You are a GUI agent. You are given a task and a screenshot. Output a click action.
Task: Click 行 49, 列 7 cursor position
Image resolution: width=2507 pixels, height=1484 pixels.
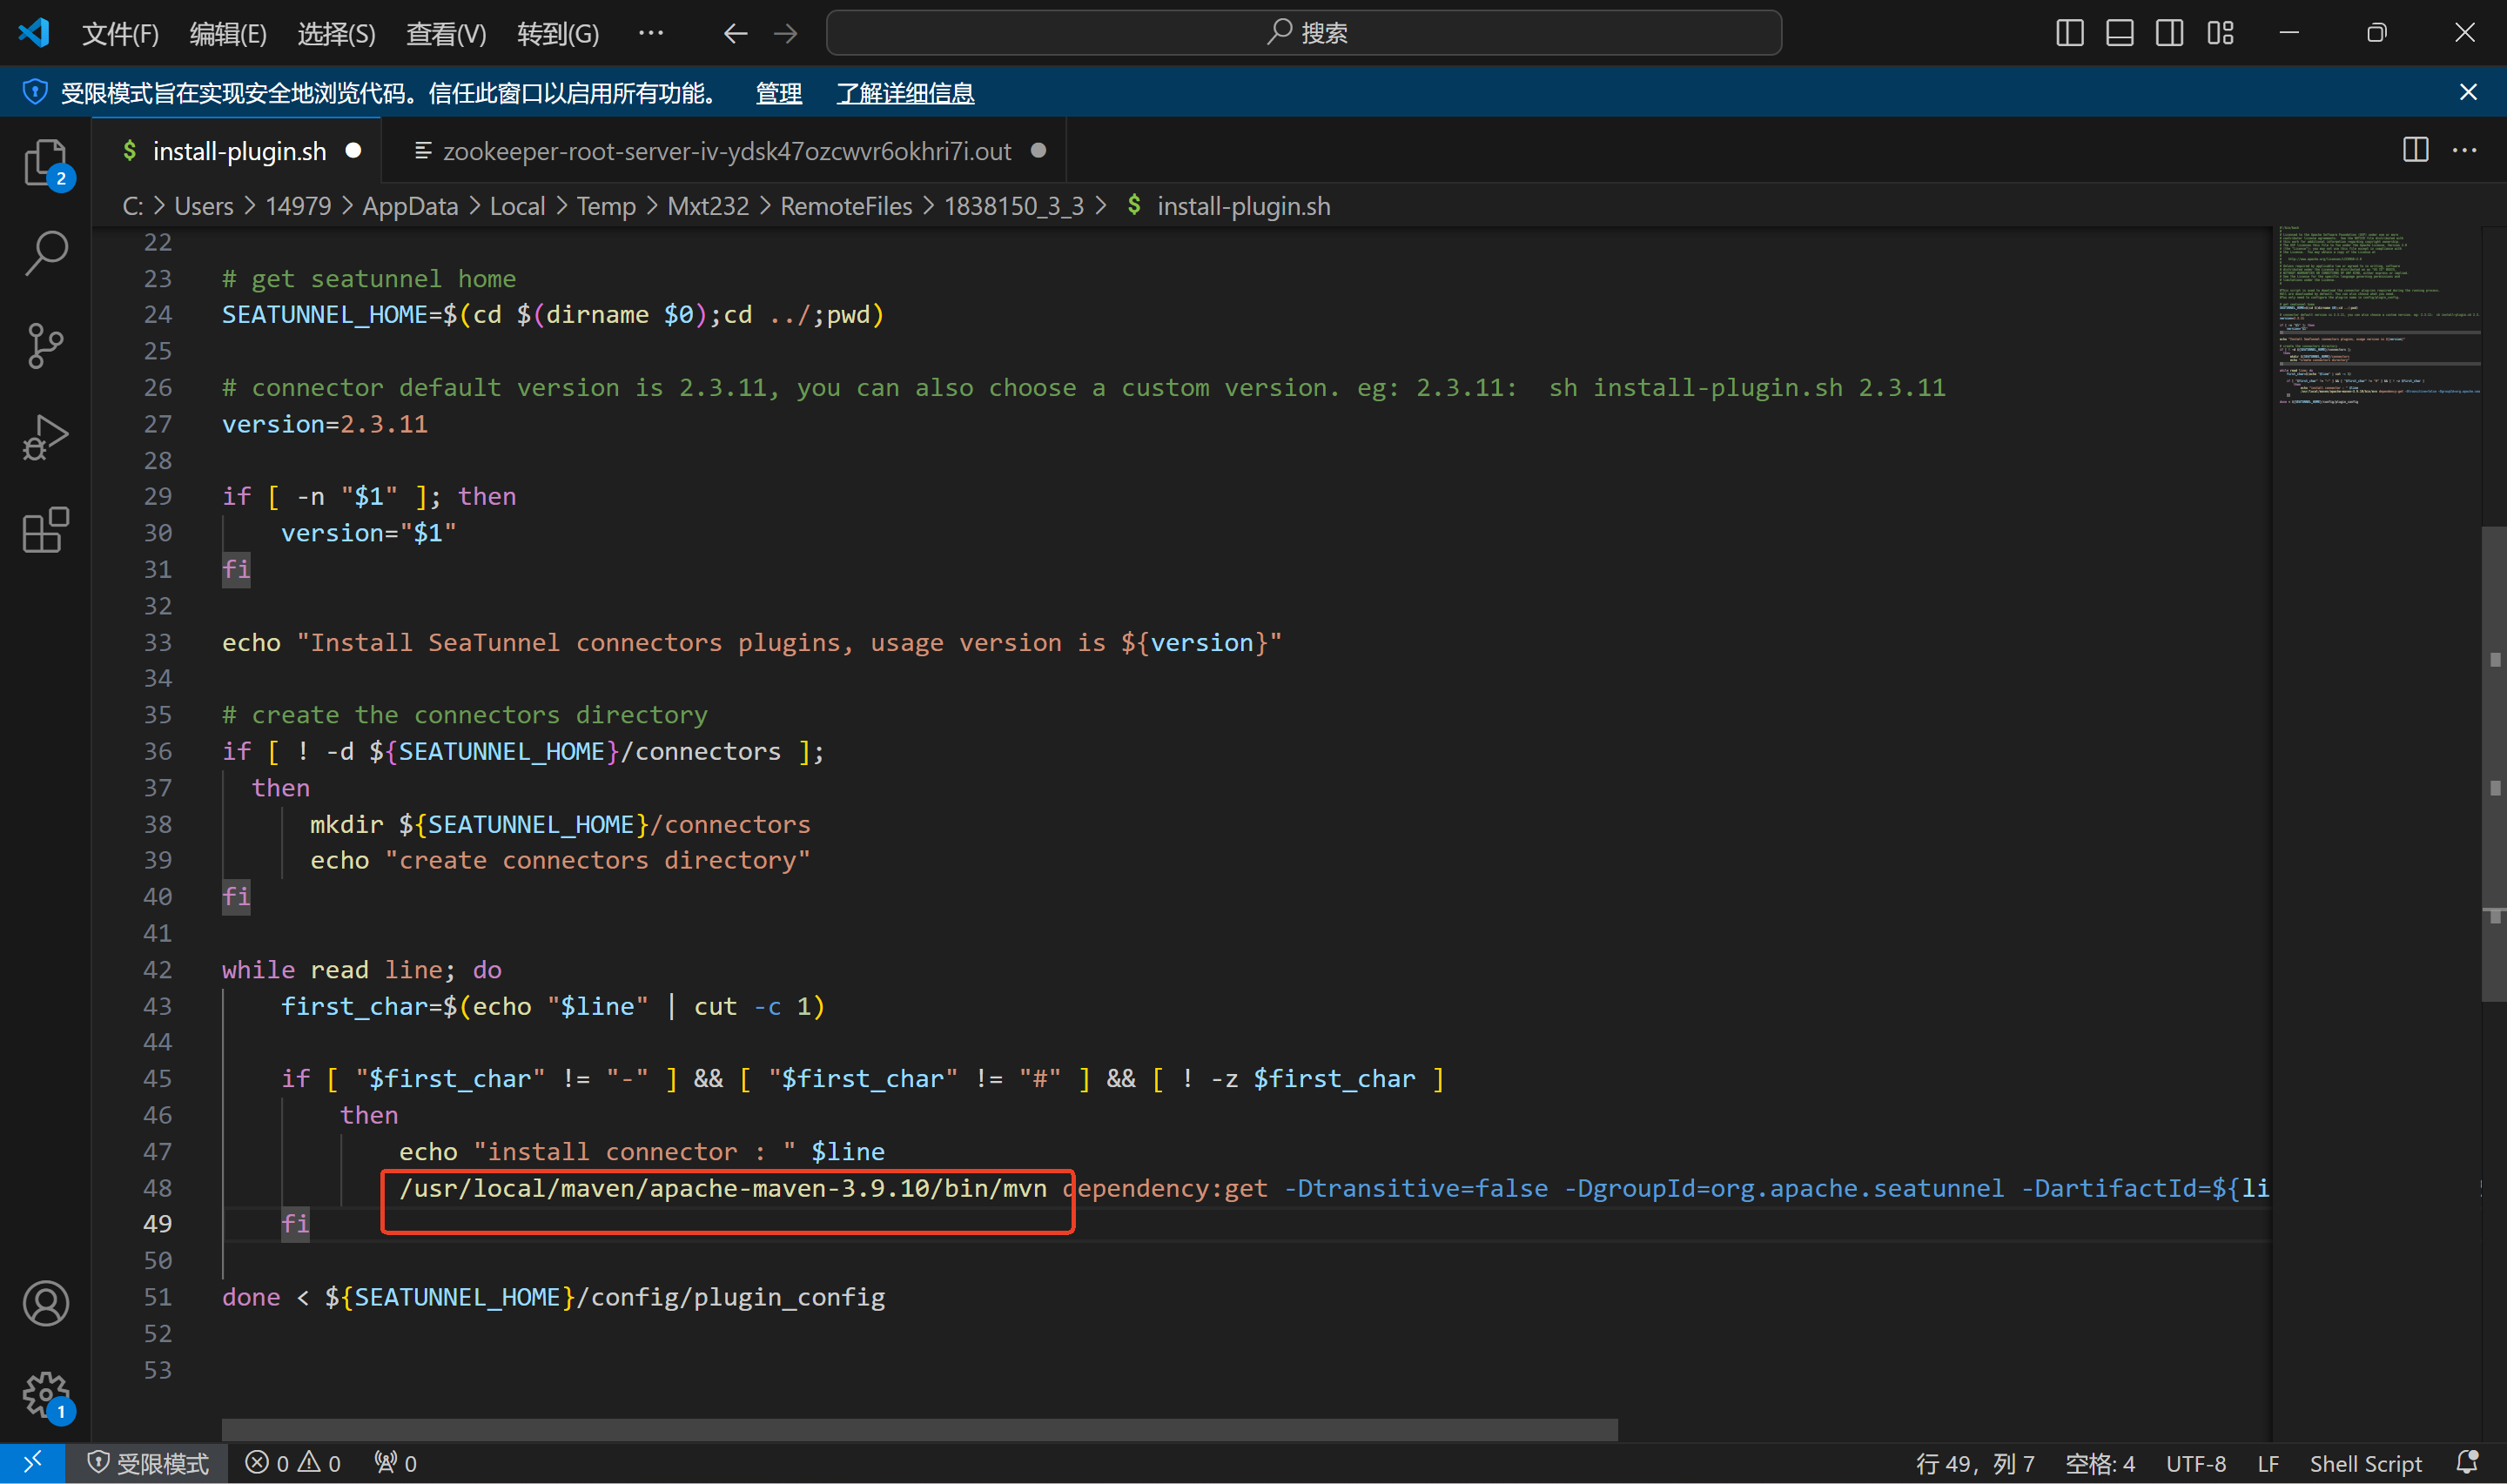1975,1463
